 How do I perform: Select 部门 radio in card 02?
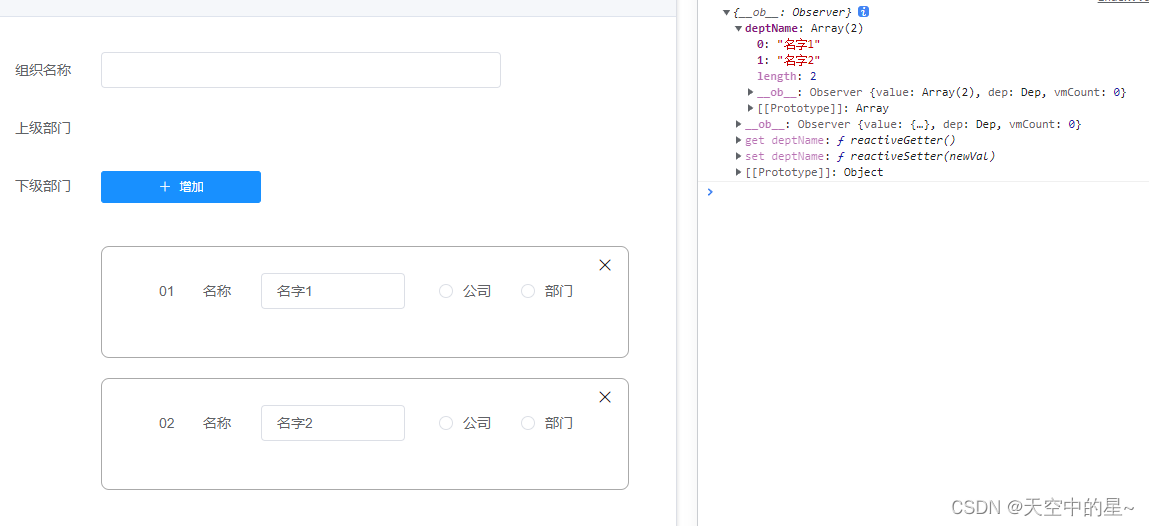[528, 423]
